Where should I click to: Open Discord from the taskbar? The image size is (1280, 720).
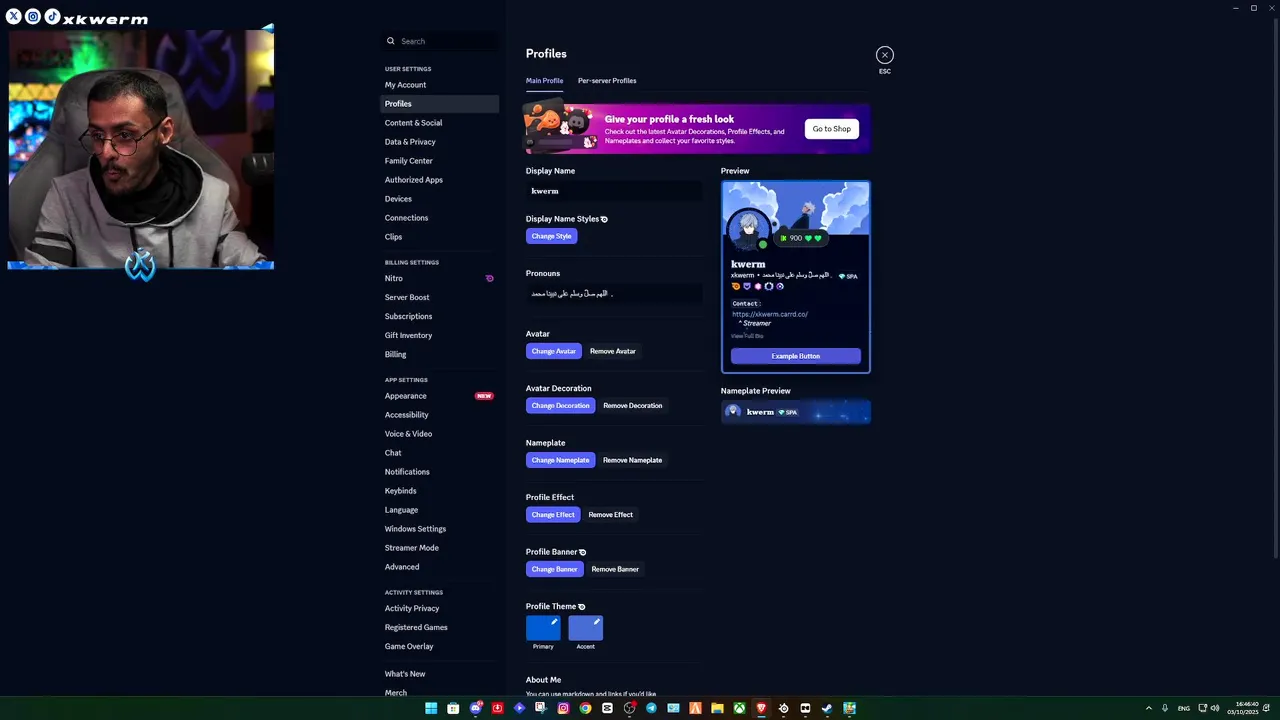(476, 708)
